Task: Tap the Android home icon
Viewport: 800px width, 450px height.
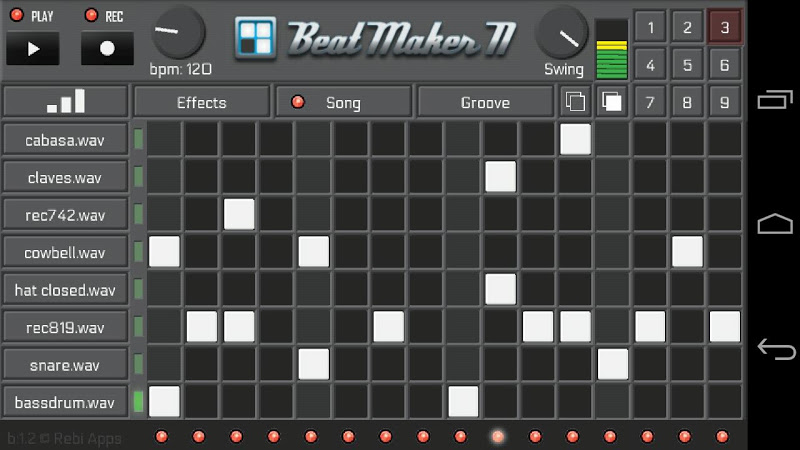Action: tap(775, 223)
